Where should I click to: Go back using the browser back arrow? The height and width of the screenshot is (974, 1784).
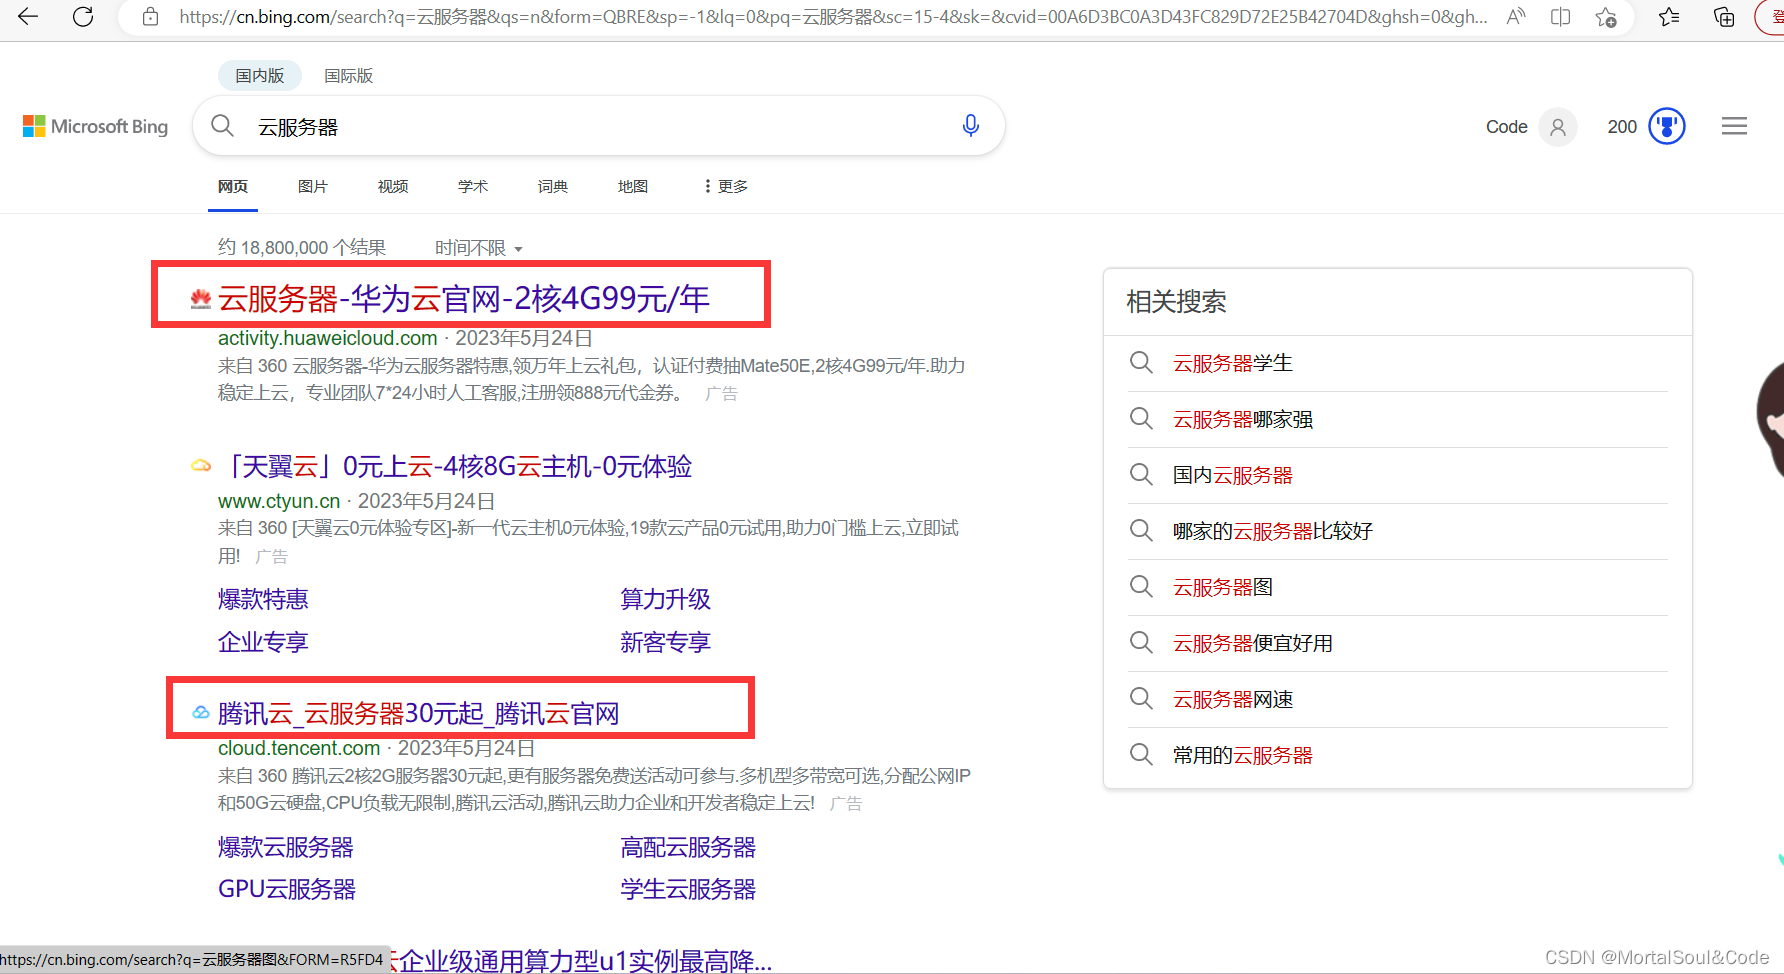tap(28, 16)
